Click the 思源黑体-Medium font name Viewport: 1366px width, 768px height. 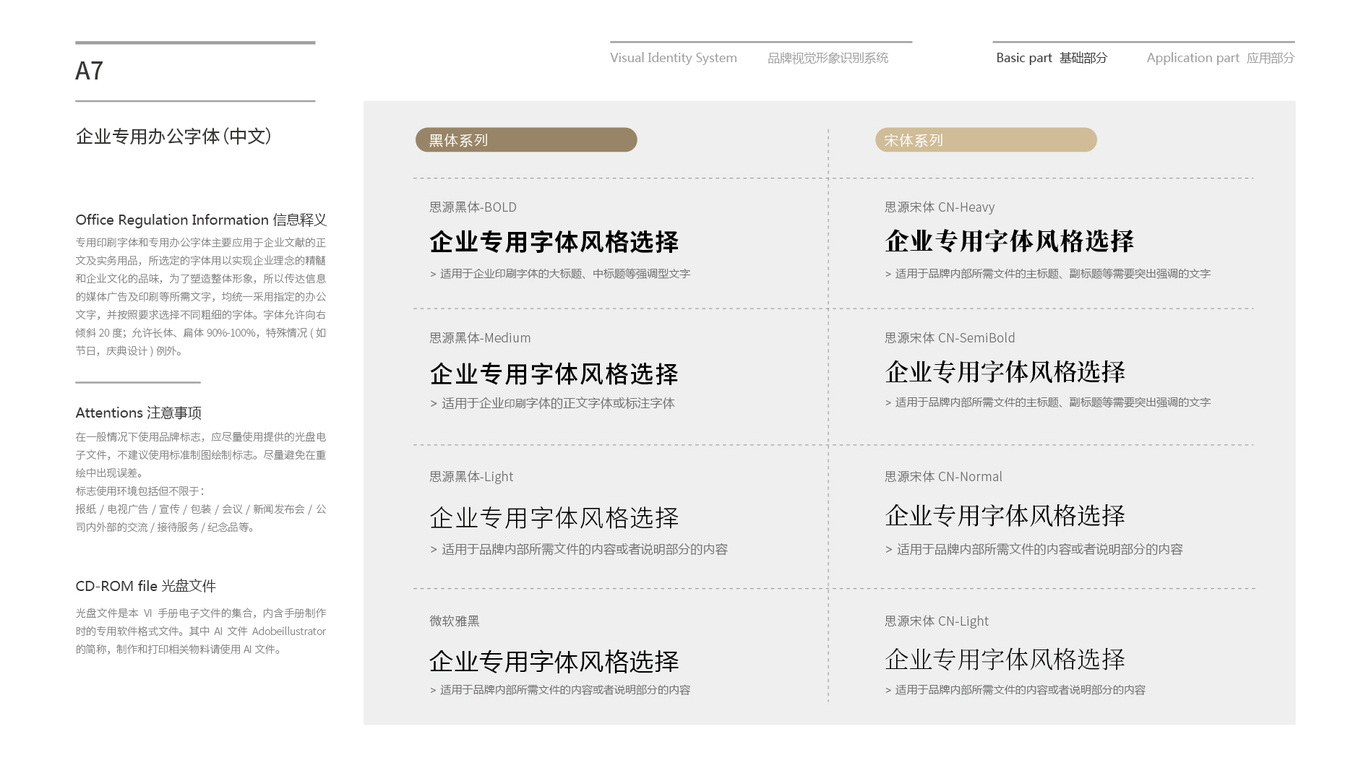(x=480, y=338)
